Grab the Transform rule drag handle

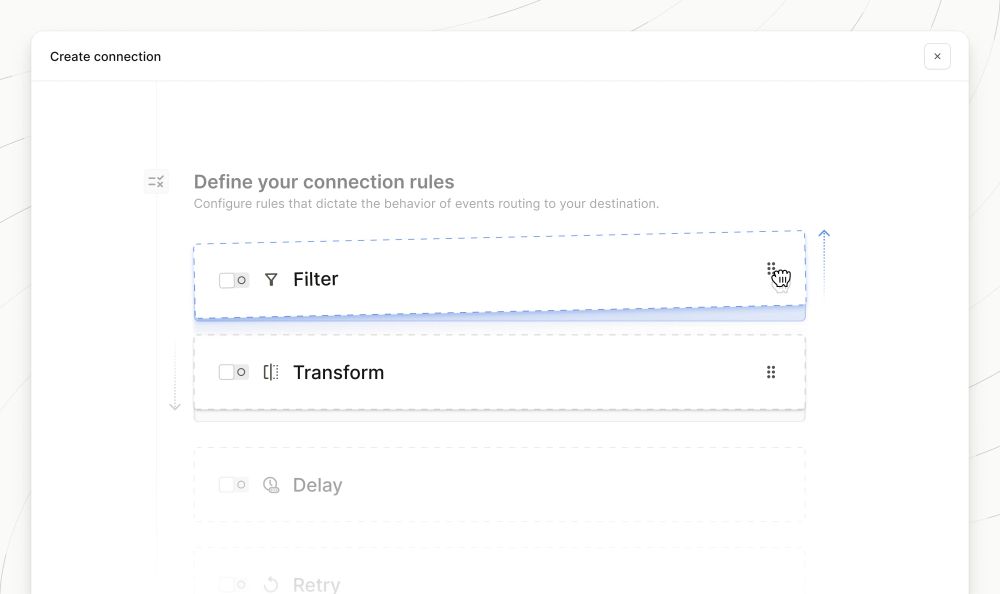pyautogui.click(x=771, y=372)
